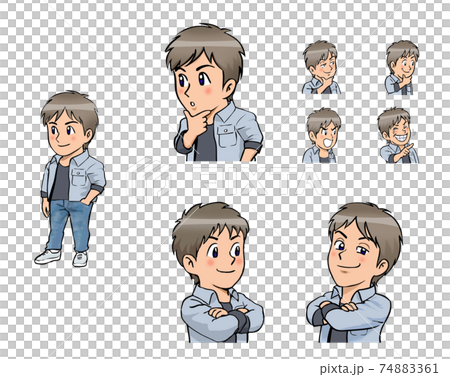The image size is (450, 377).
Task: Click the pointing finger of laughing boy
Action: pyautogui.click(x=409, y=147)
